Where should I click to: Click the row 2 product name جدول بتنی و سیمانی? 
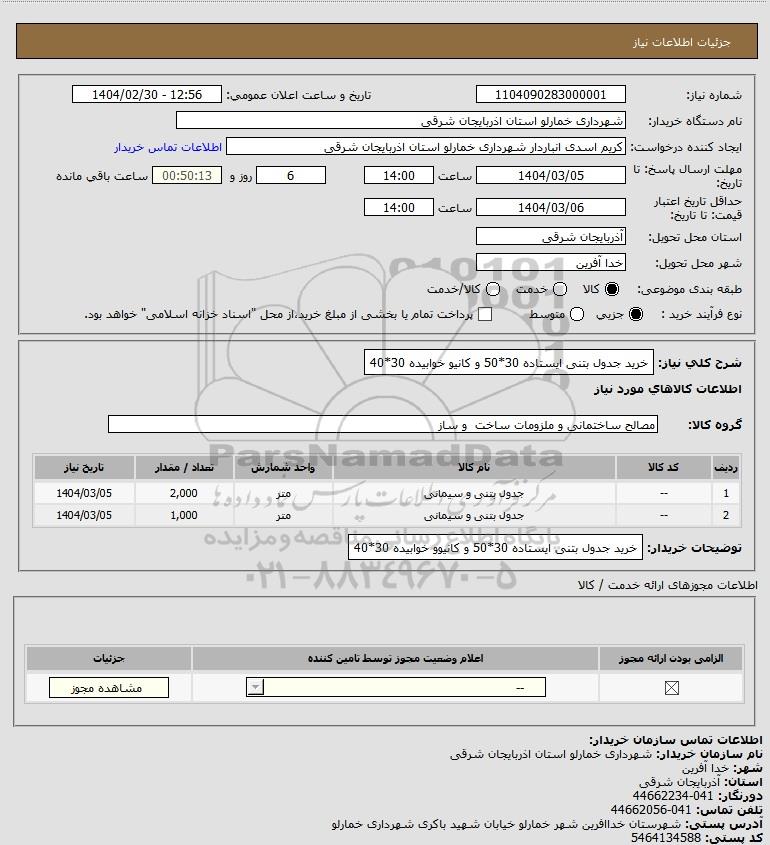click(x=474, y=515)
